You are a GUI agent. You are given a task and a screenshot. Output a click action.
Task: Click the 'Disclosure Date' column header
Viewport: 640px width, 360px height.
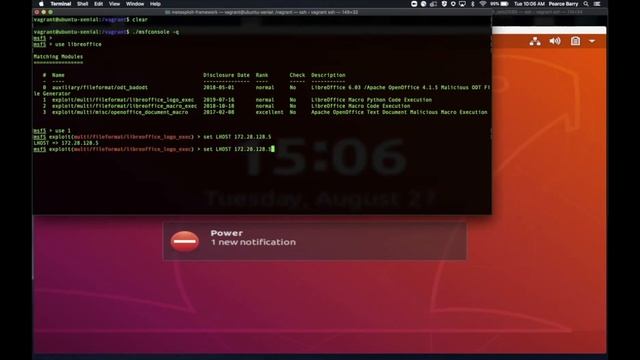click(227, 75)
